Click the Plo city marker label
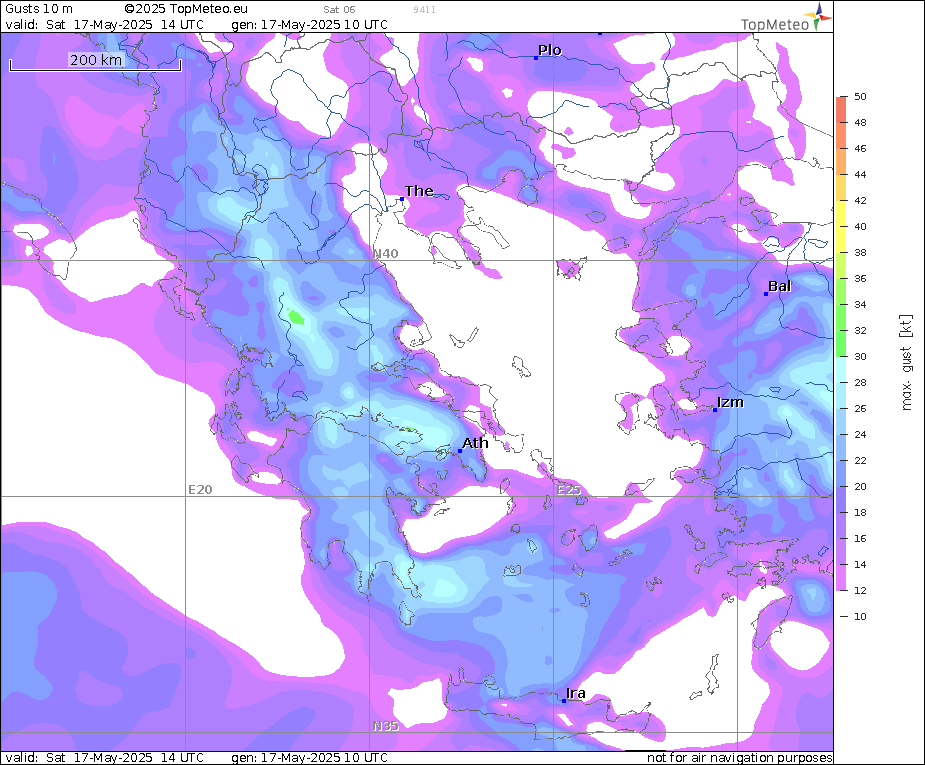 pos(550,50)
